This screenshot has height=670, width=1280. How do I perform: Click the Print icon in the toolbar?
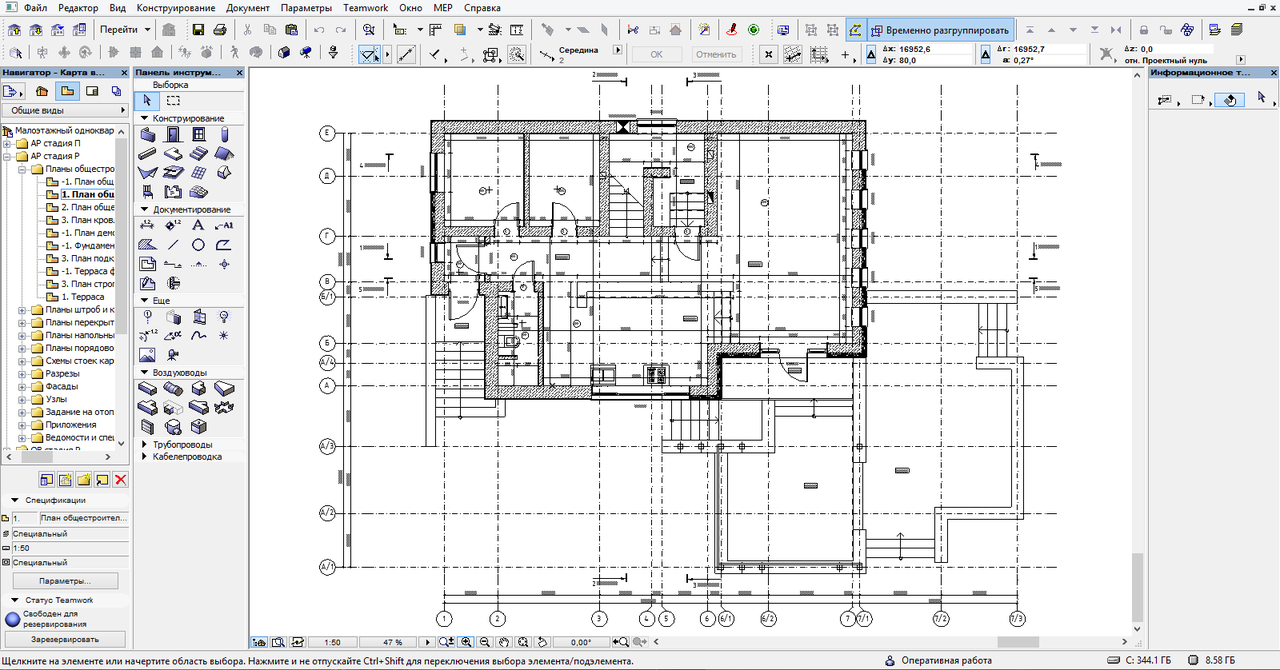click(222, 30)
